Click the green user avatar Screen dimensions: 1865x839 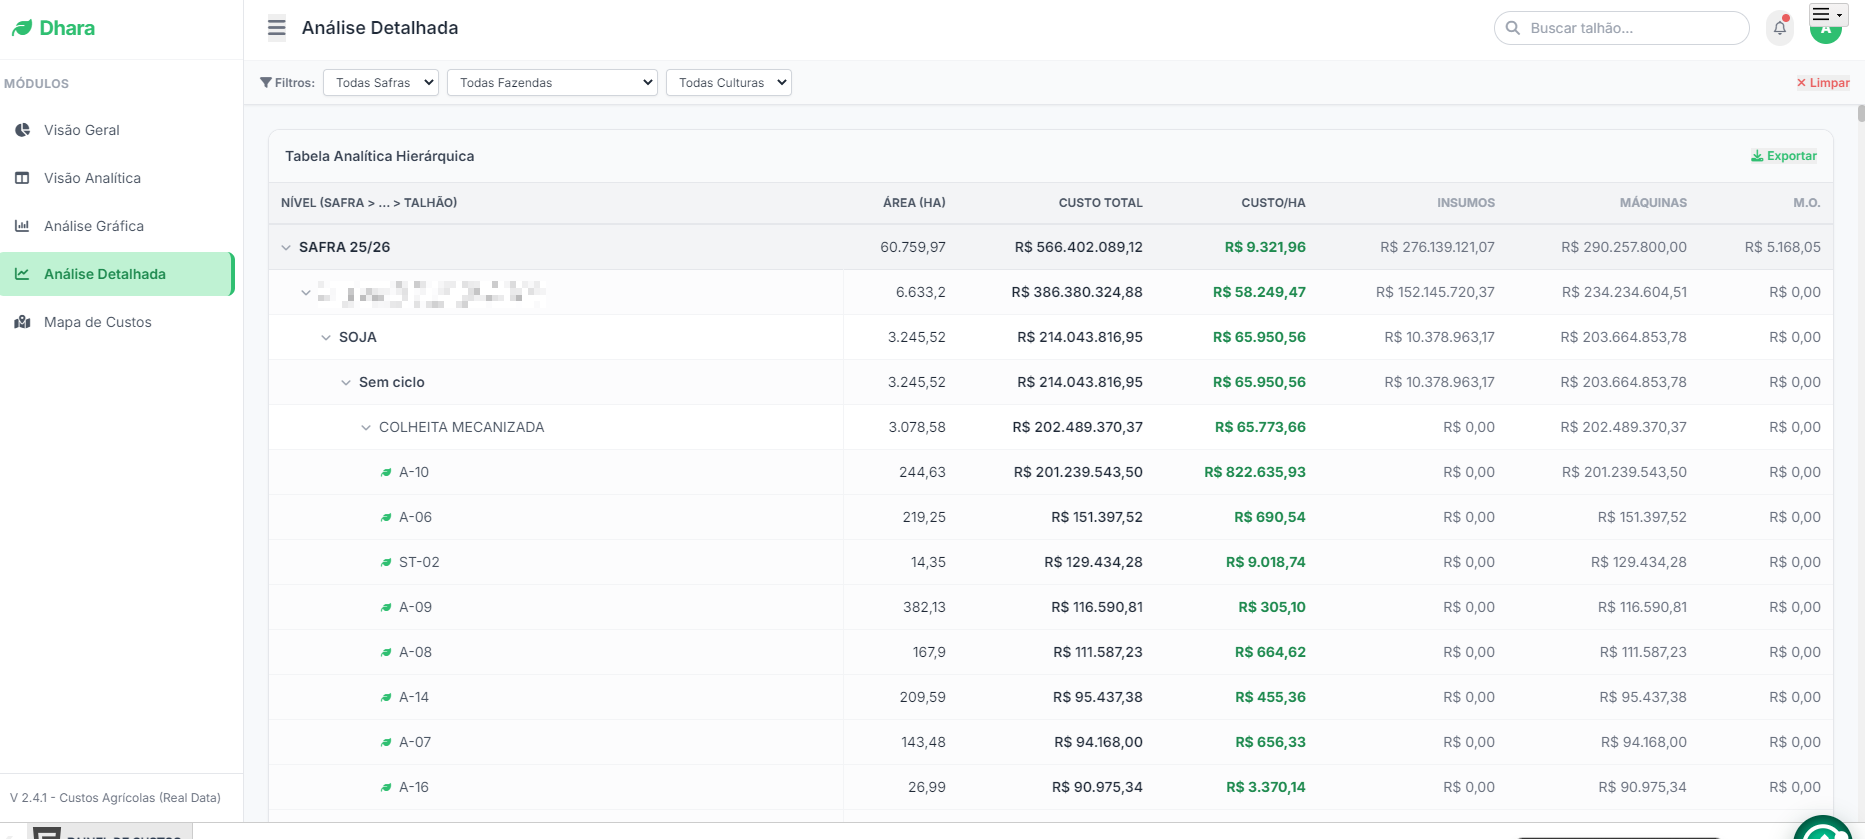tap(1826, 32)
